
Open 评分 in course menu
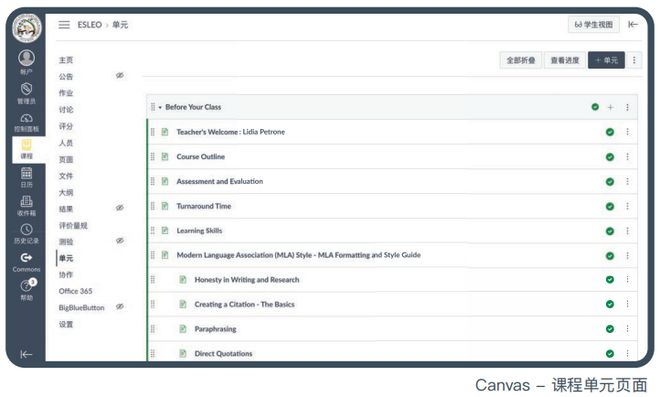pos(66,126)
